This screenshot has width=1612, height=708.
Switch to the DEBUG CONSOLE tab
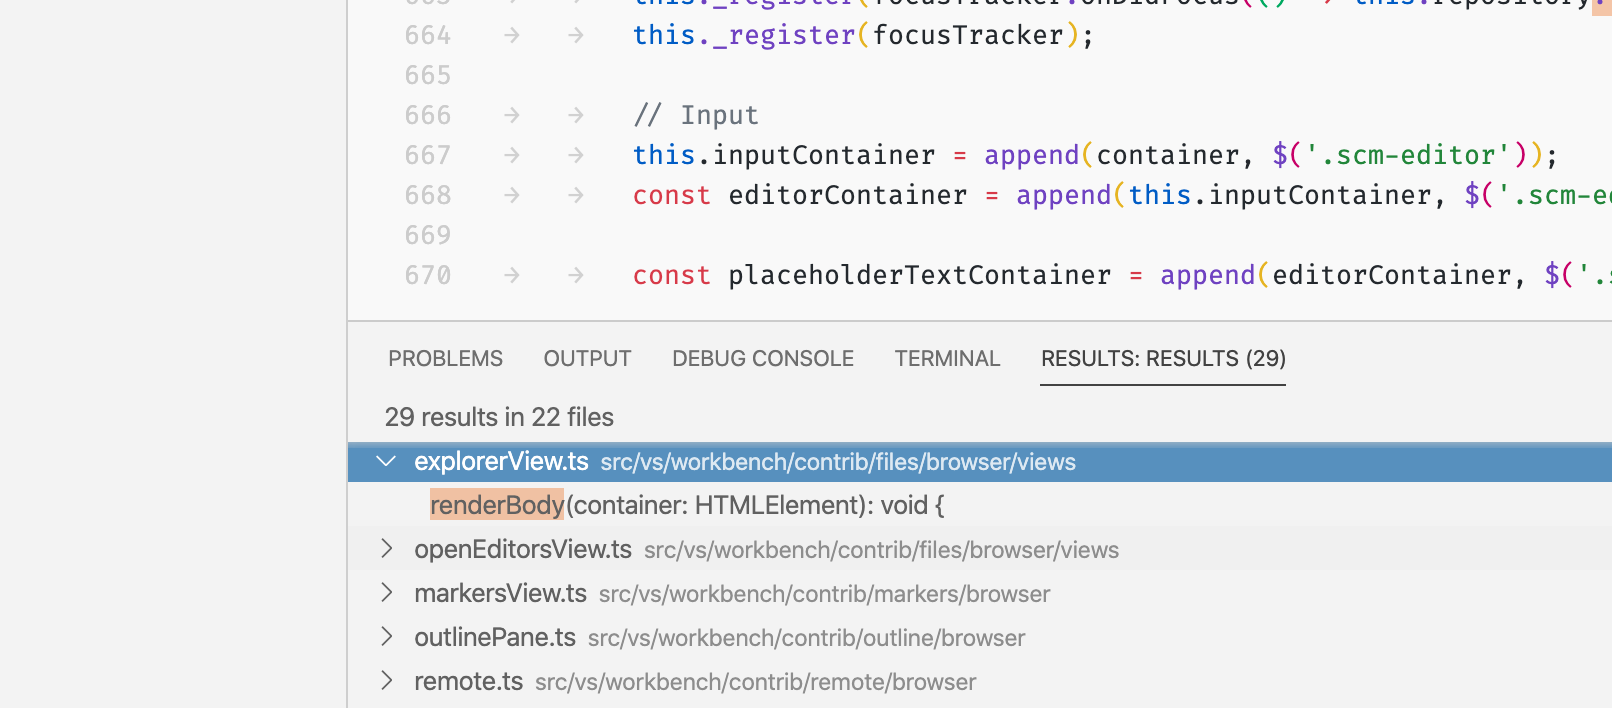[x=762, y=358]
